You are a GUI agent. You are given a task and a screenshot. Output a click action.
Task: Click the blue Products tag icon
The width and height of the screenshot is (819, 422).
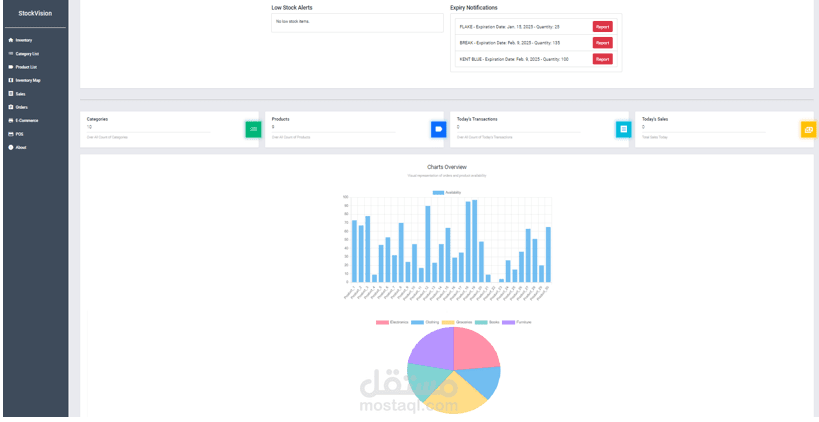point(438,129)
